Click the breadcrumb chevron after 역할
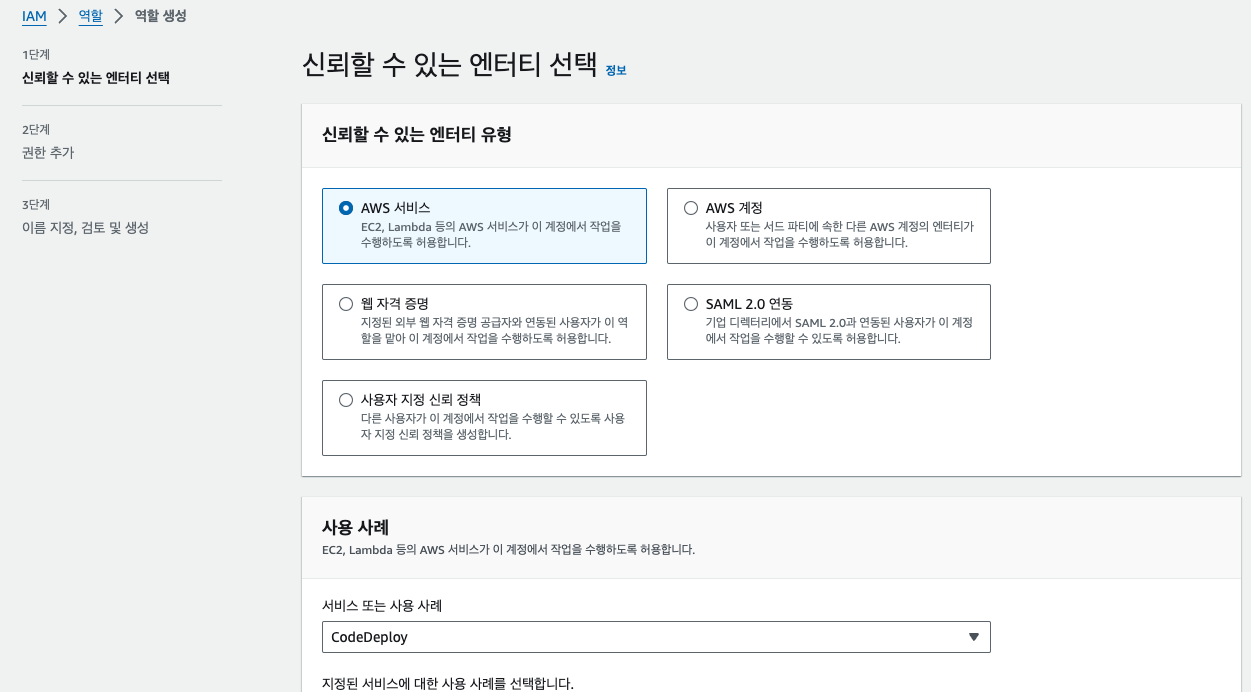This screenshot has height=692, width=1251. (118, 16)
